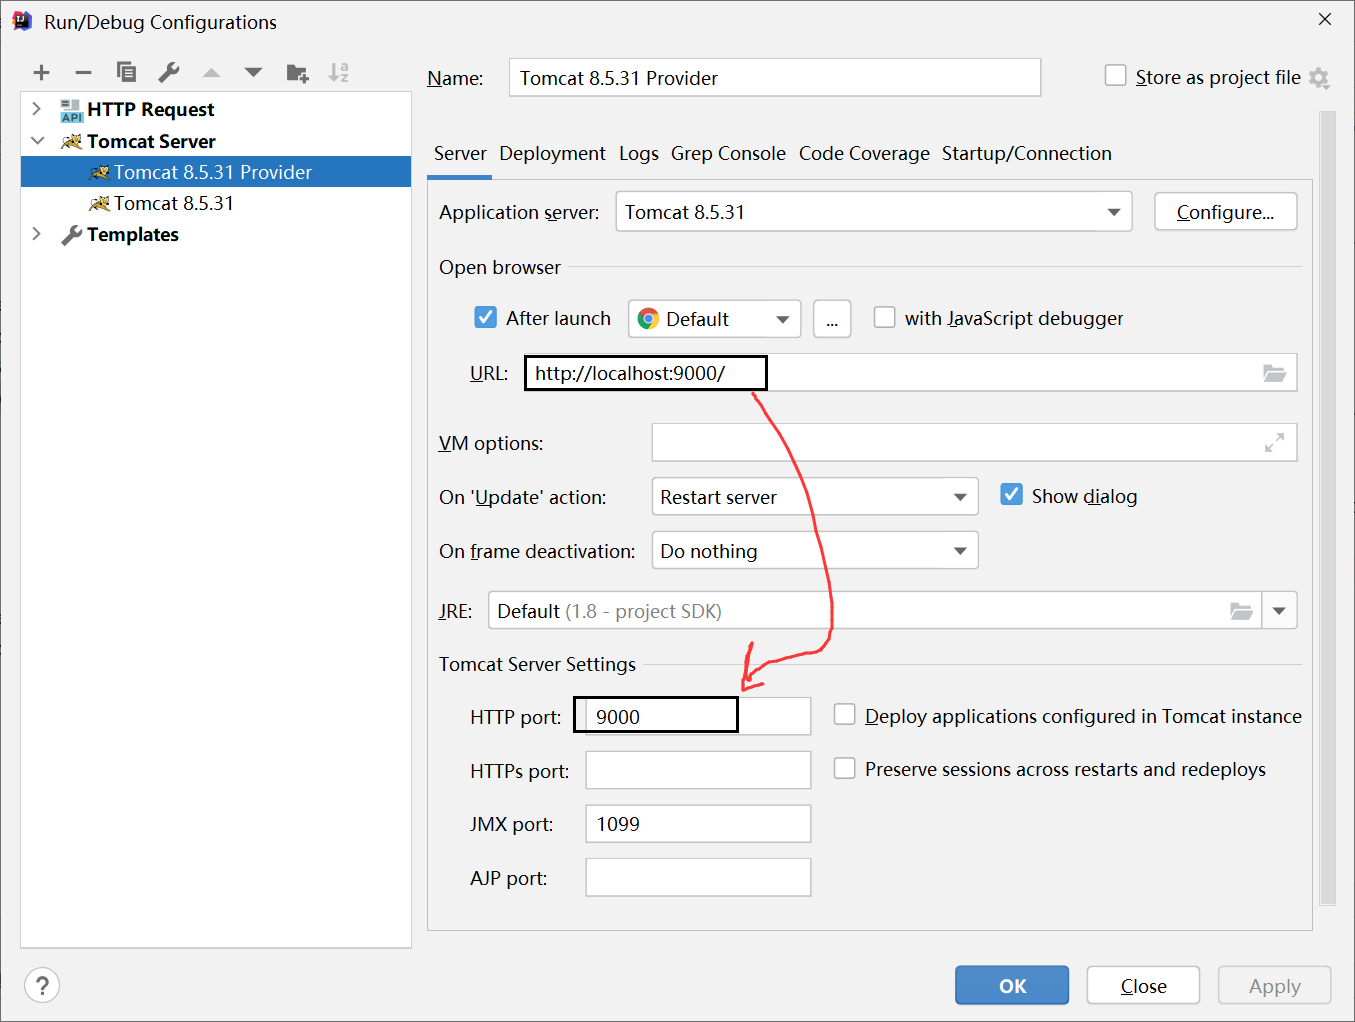Click the VM options input field
The height and width of the screenshot is (1022, 1355).
pos(974,443)
